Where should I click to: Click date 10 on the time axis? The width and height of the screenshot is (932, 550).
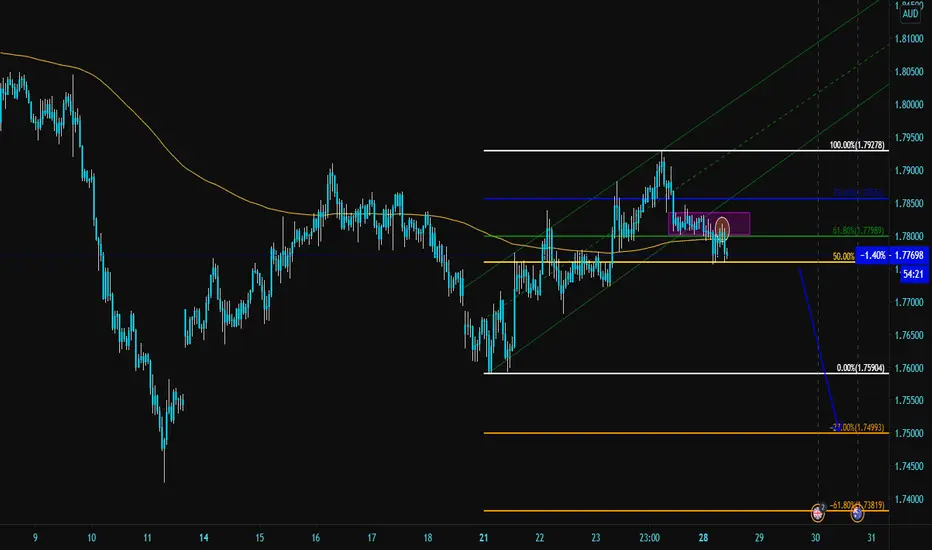pos(92,538)
